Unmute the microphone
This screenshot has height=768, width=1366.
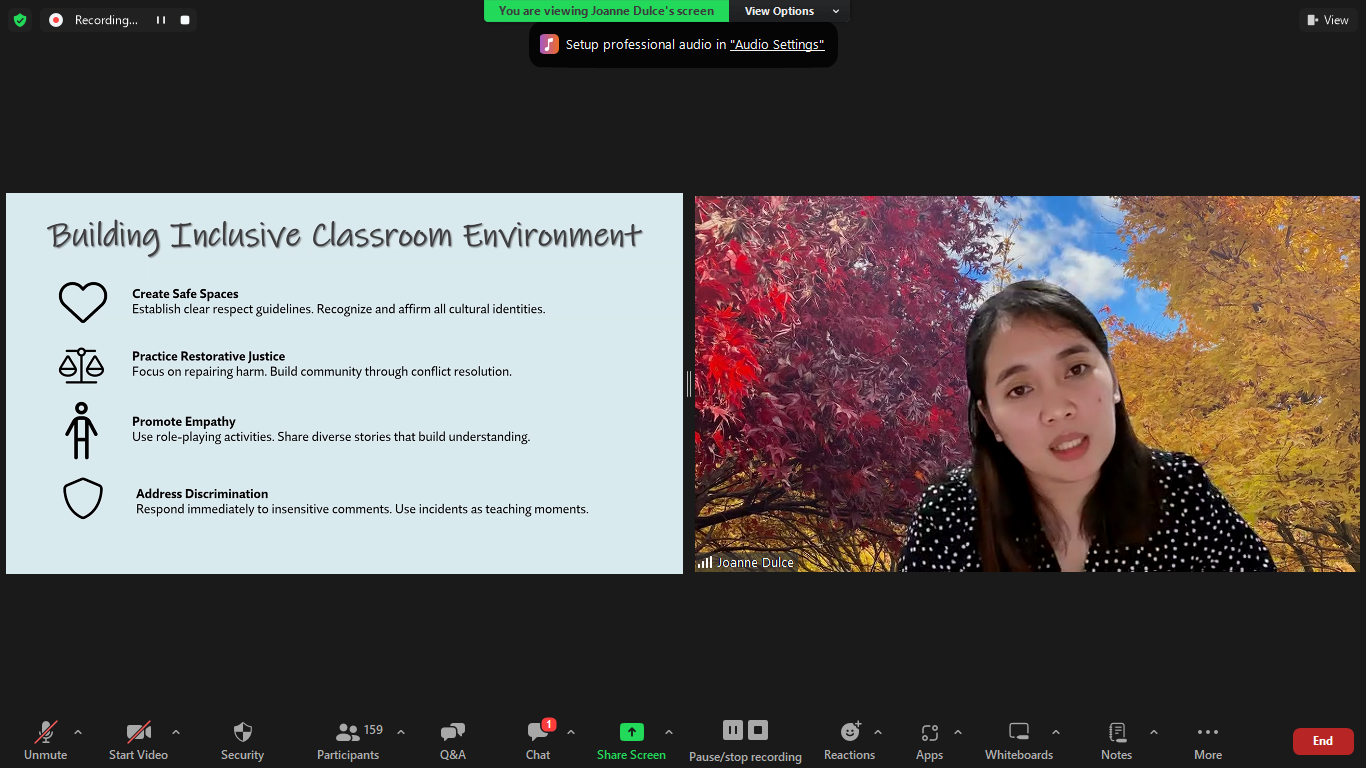point(45,732)
